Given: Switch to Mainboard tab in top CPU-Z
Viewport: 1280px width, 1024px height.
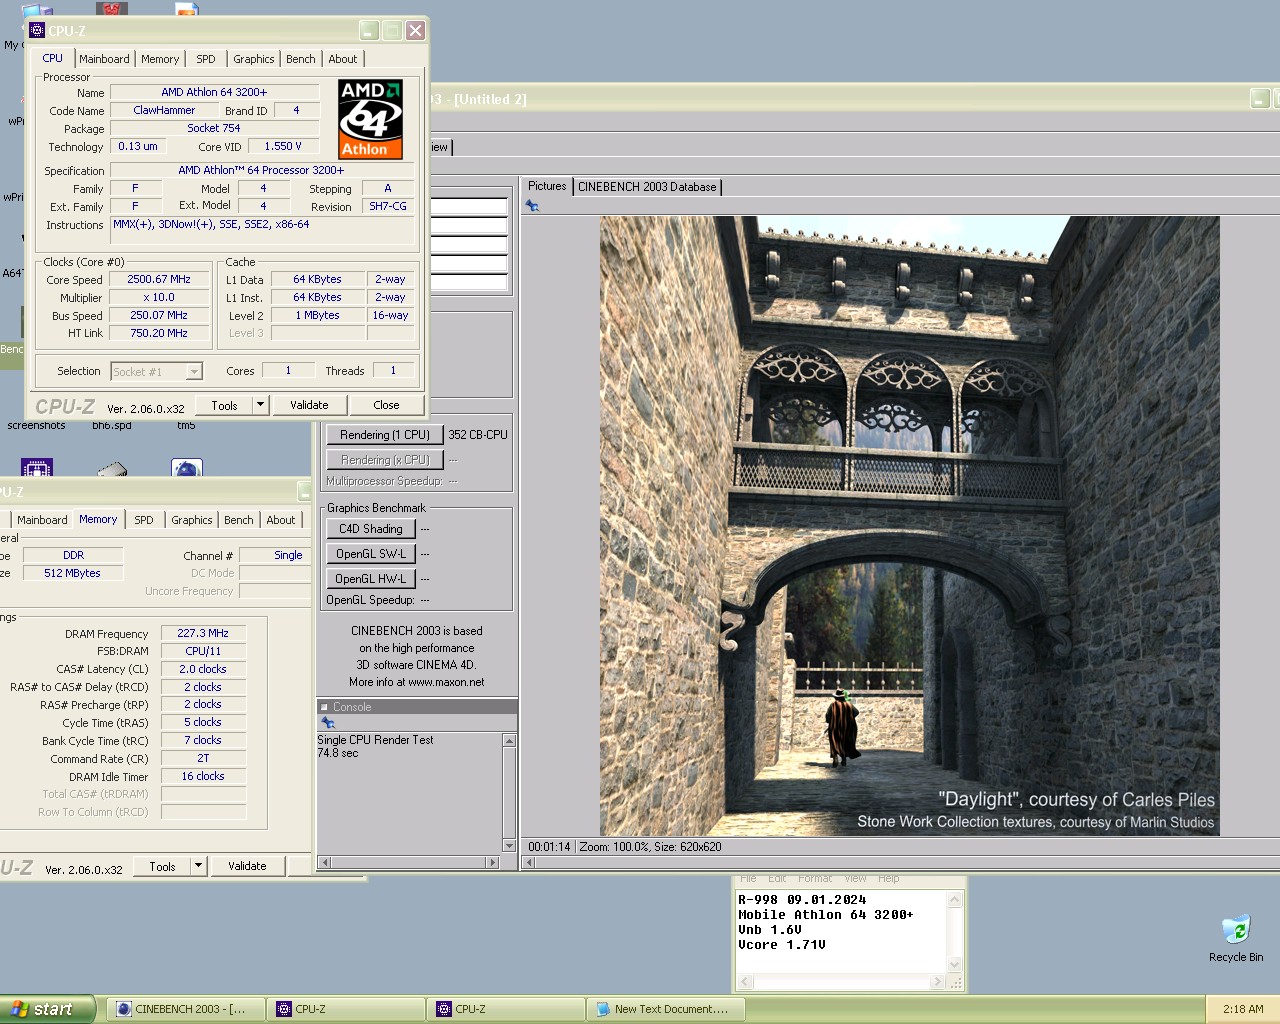Looking at the screenshot, I should point(104,59).
